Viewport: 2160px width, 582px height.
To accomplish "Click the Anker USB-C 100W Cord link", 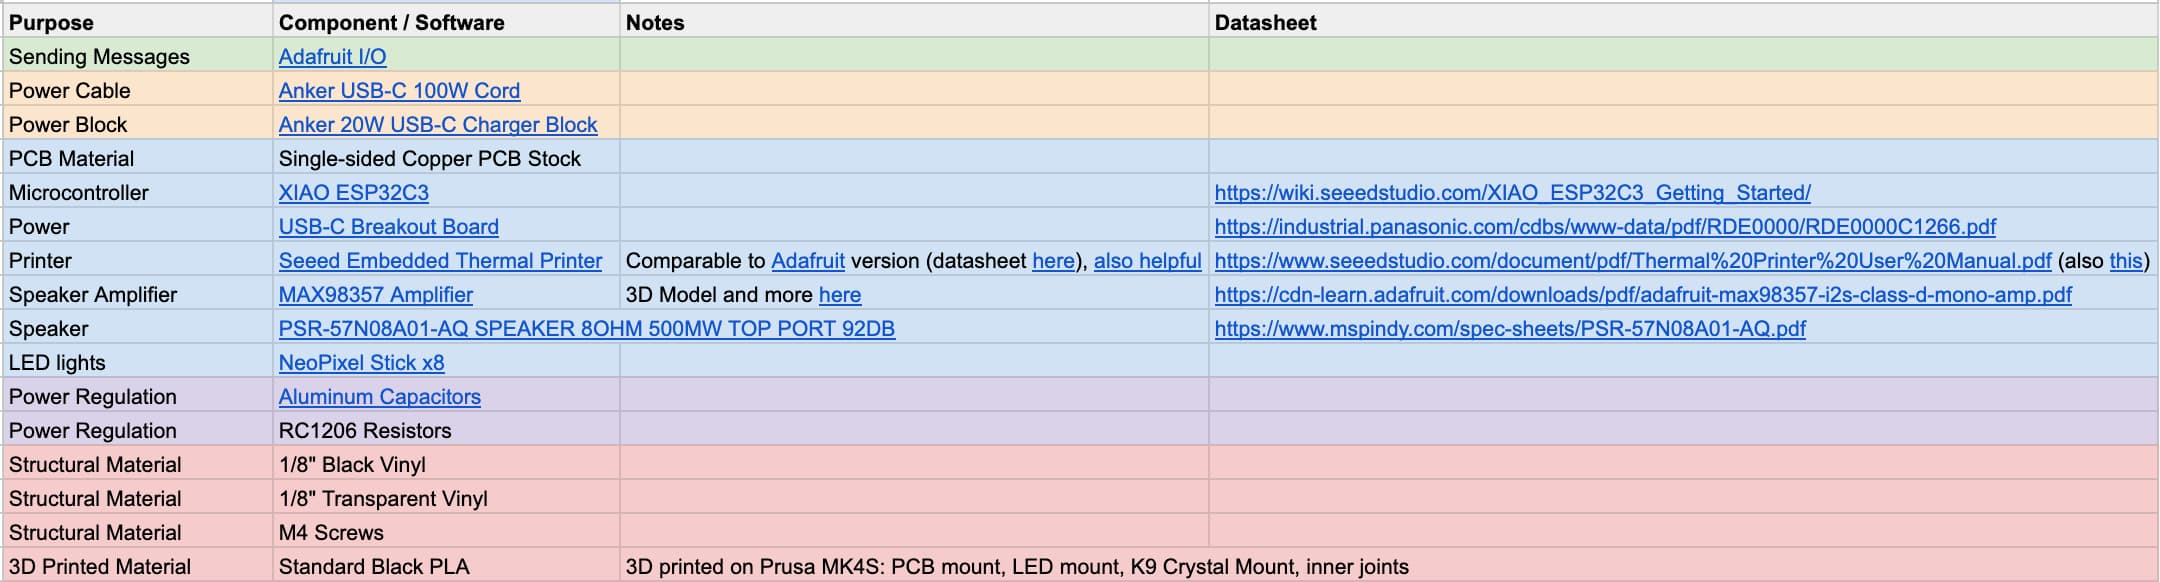I will [x=399, y=91].
